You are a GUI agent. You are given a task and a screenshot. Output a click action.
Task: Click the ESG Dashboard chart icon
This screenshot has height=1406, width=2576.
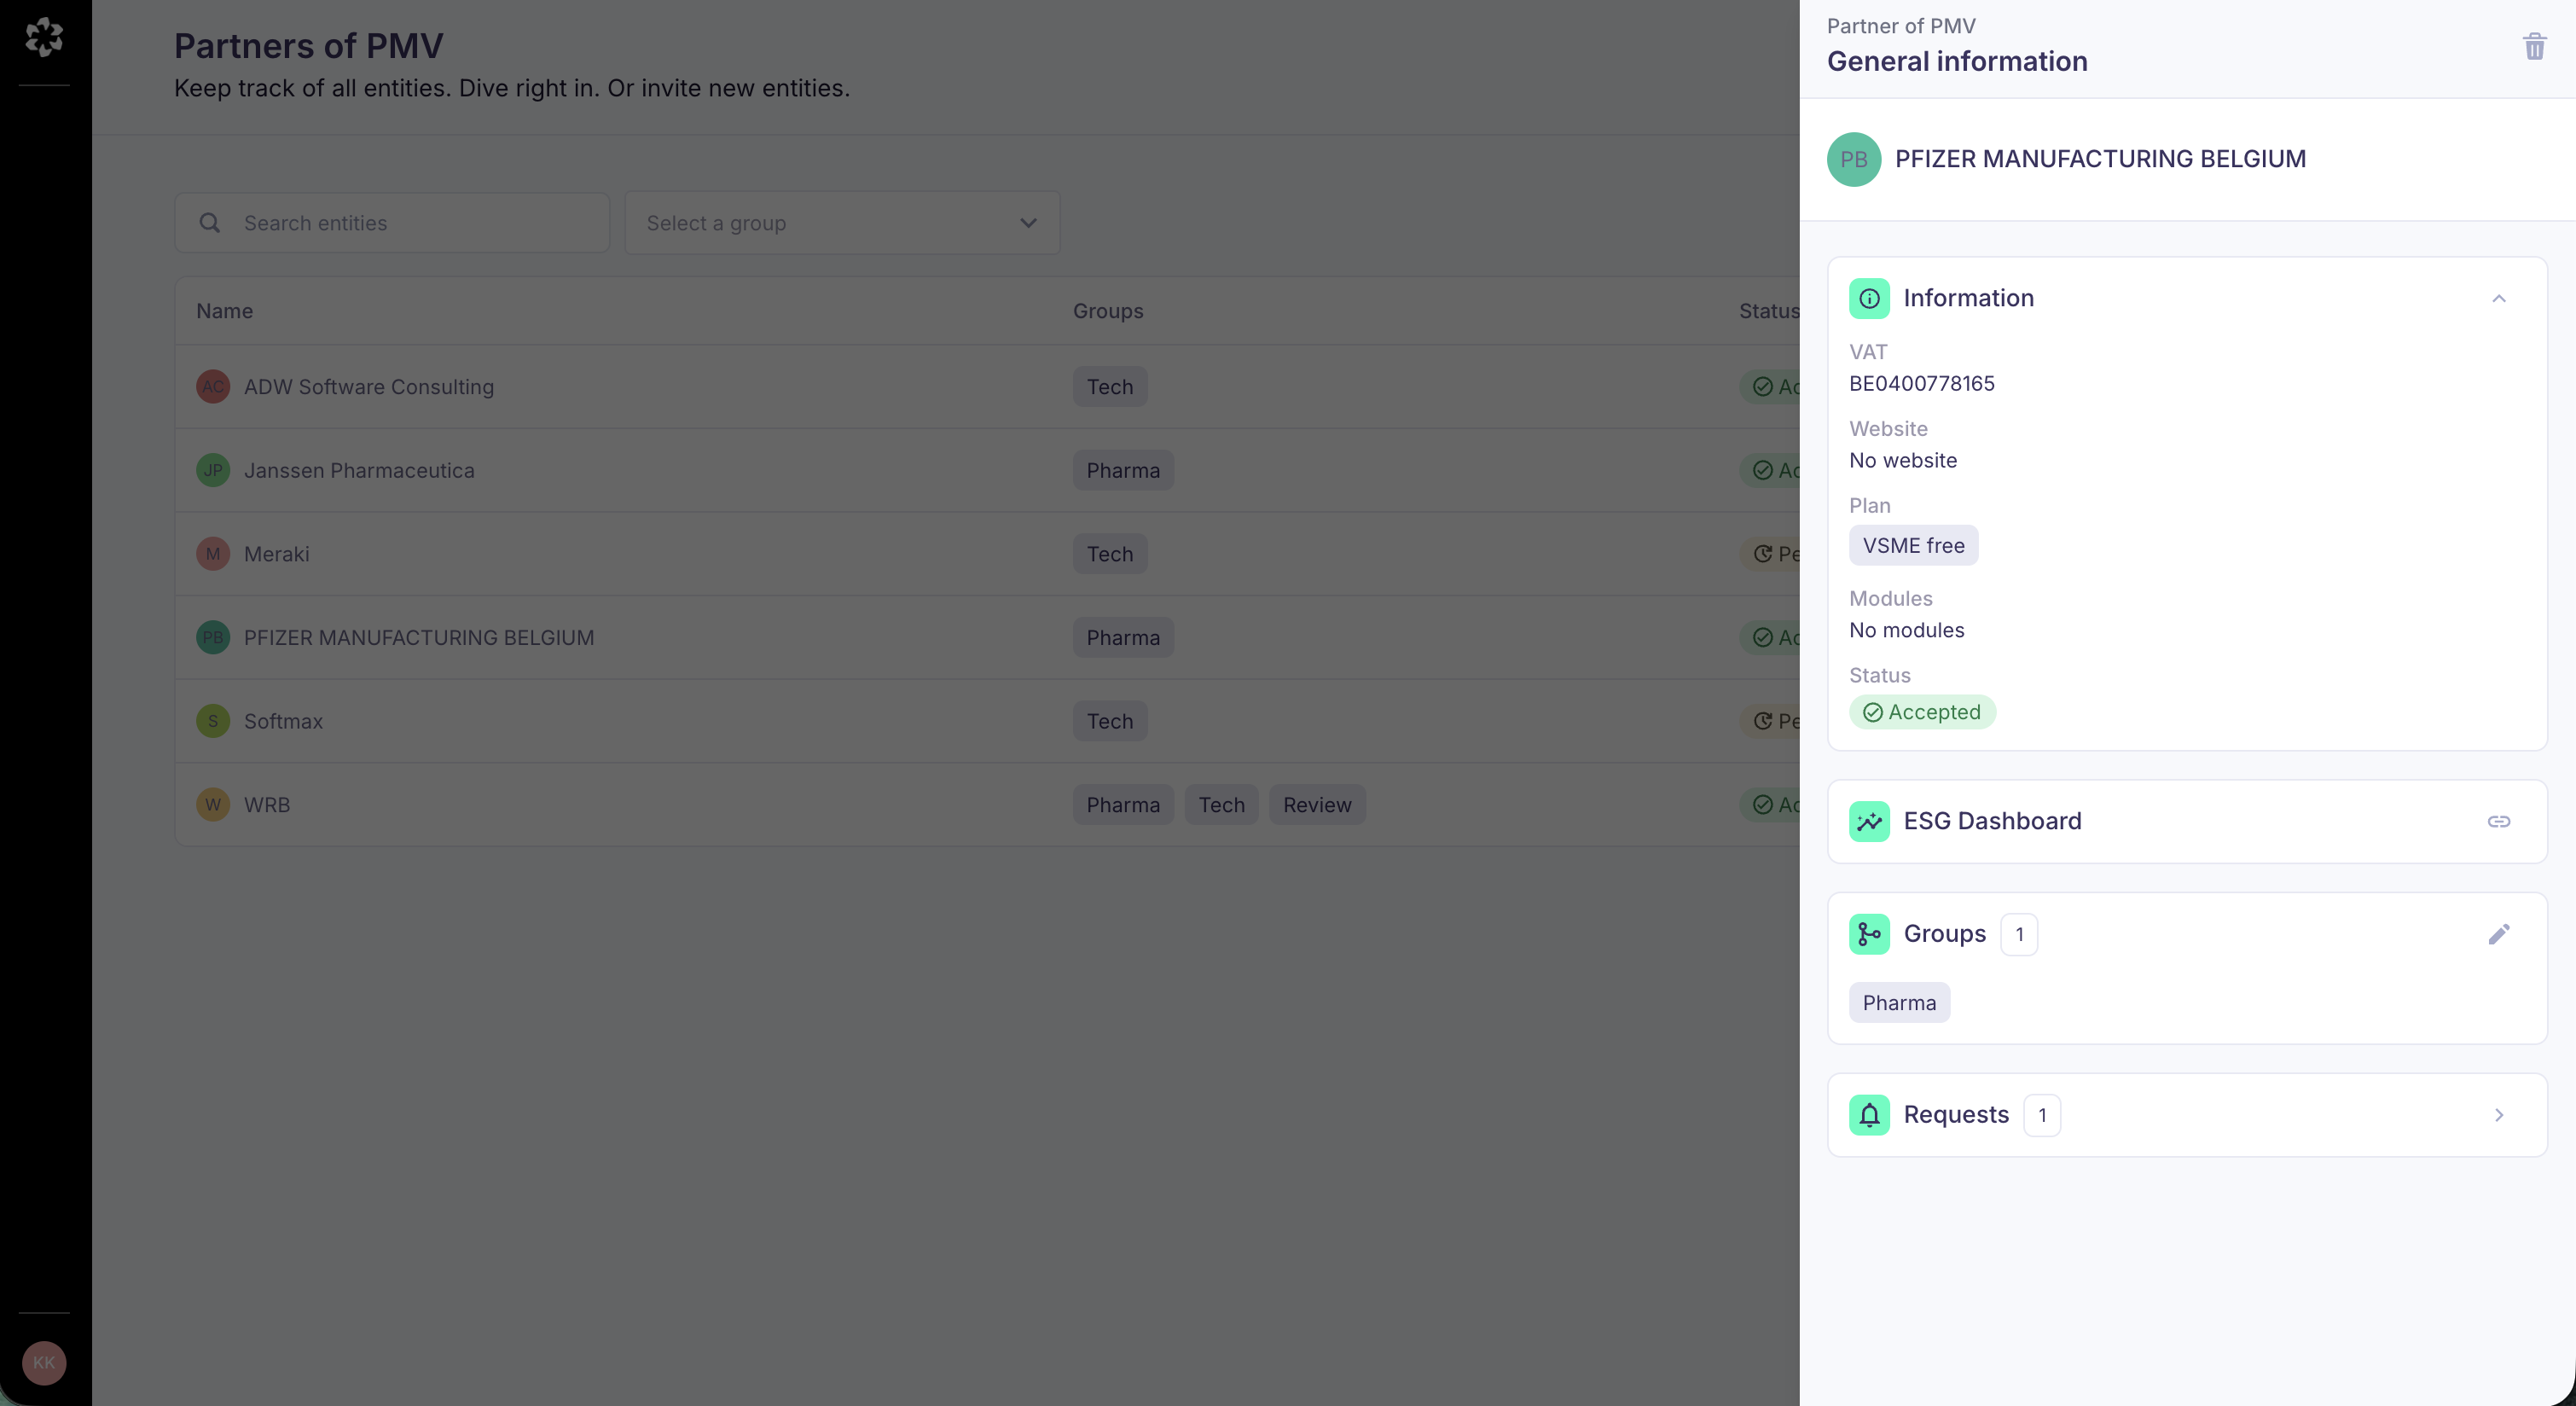1869,821
